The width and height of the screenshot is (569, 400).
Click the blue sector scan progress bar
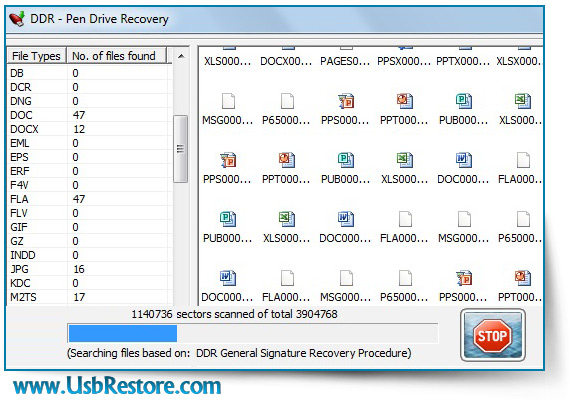tap(253, 333)
